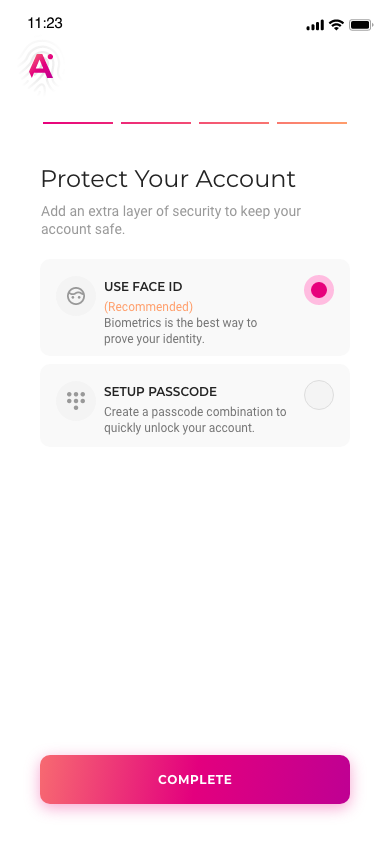
Task: Select the Setup Passcode radio button
Action: pos(319,395)
